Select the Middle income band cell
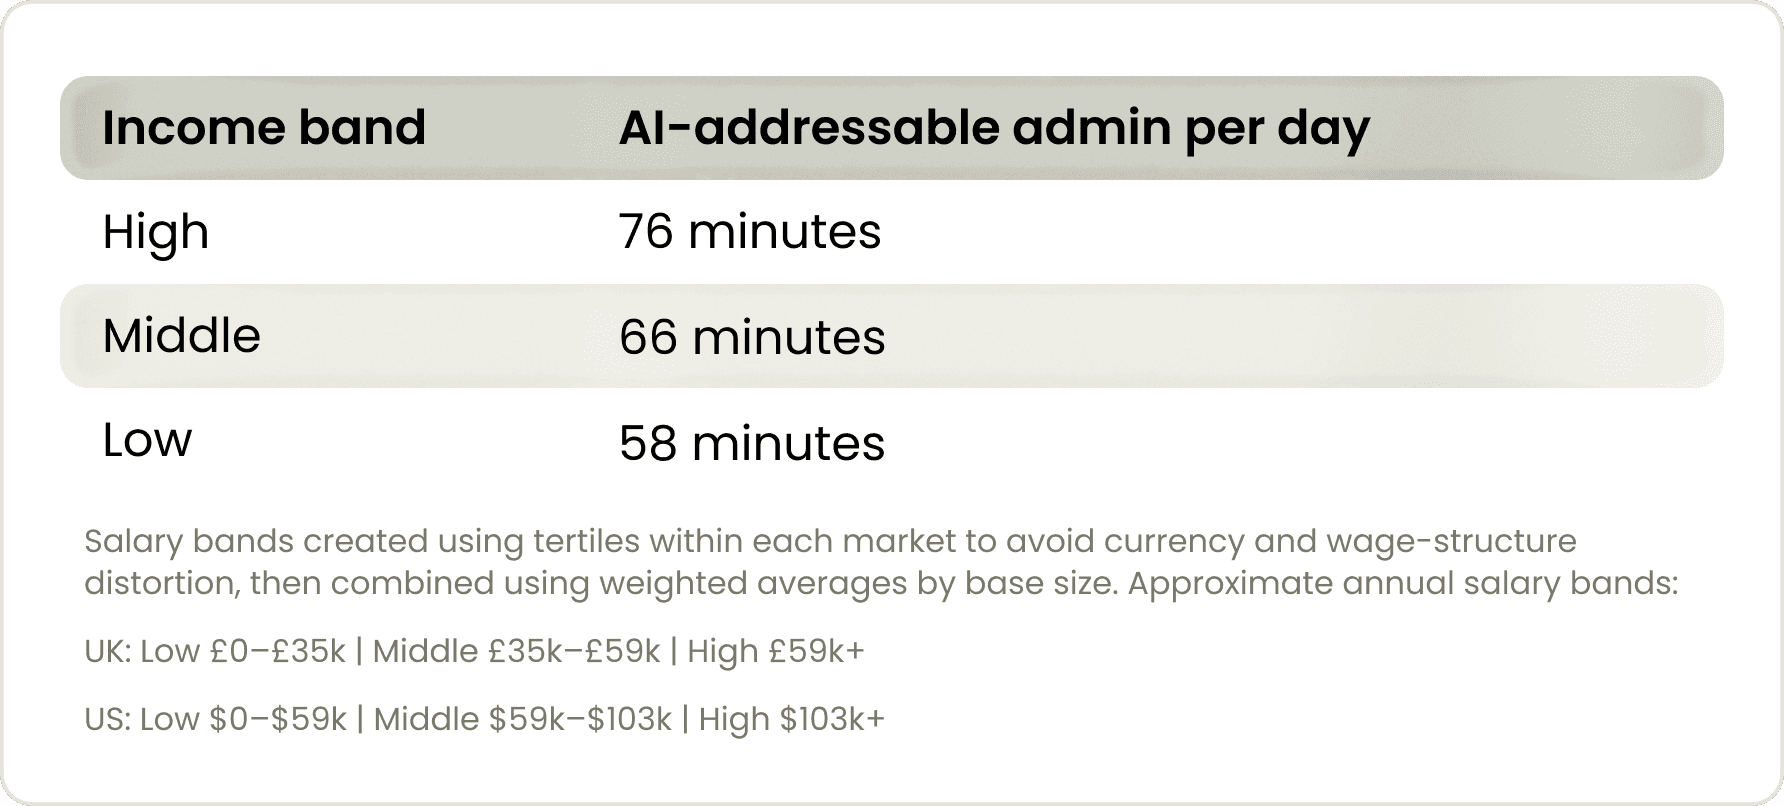1784x806 pixels. point(181,335)
